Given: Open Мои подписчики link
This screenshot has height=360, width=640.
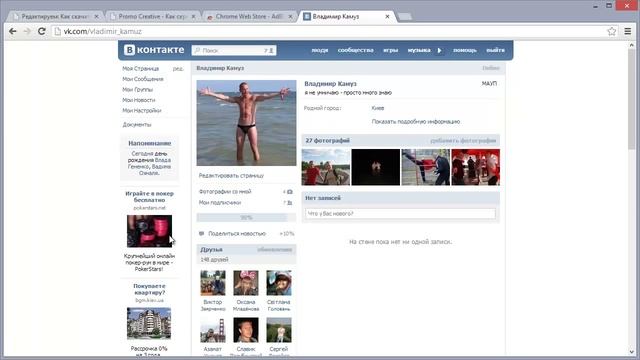Looking at the screenshot, I should (220, 202).
